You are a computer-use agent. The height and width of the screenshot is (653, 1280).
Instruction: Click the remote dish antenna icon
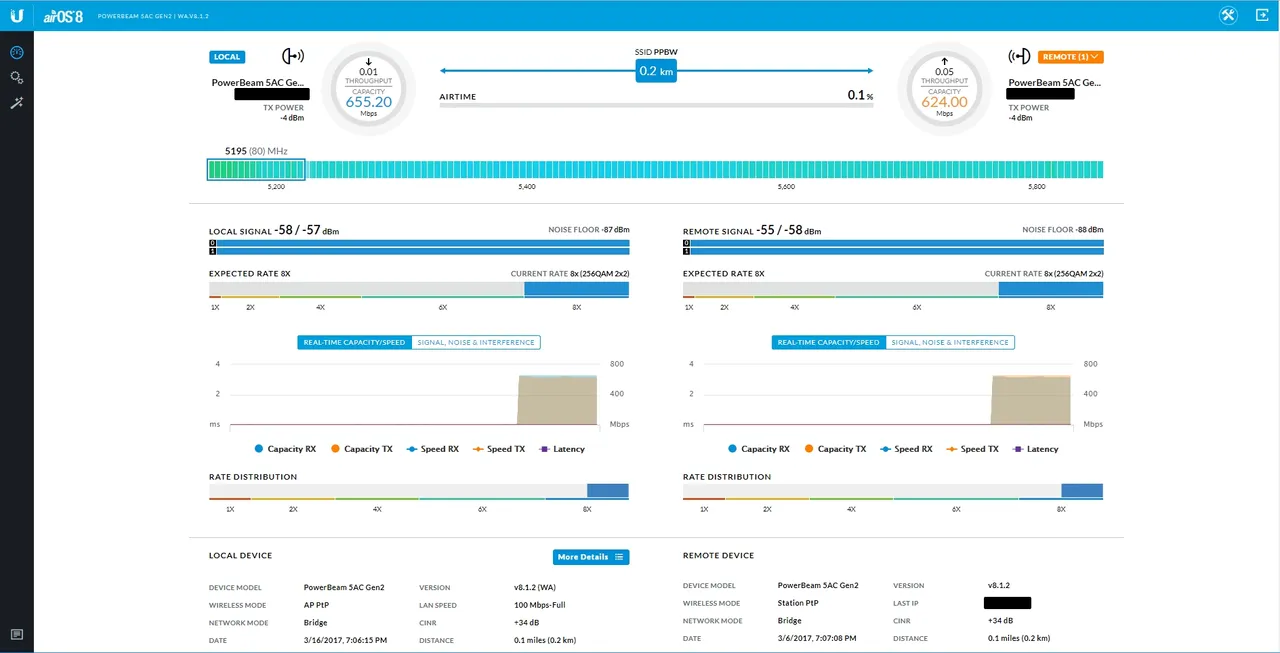pyautogui.click(x=1020, y=57)
